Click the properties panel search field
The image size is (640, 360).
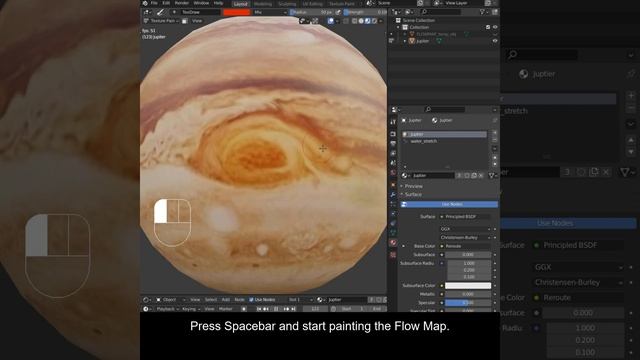click(445, 109)
